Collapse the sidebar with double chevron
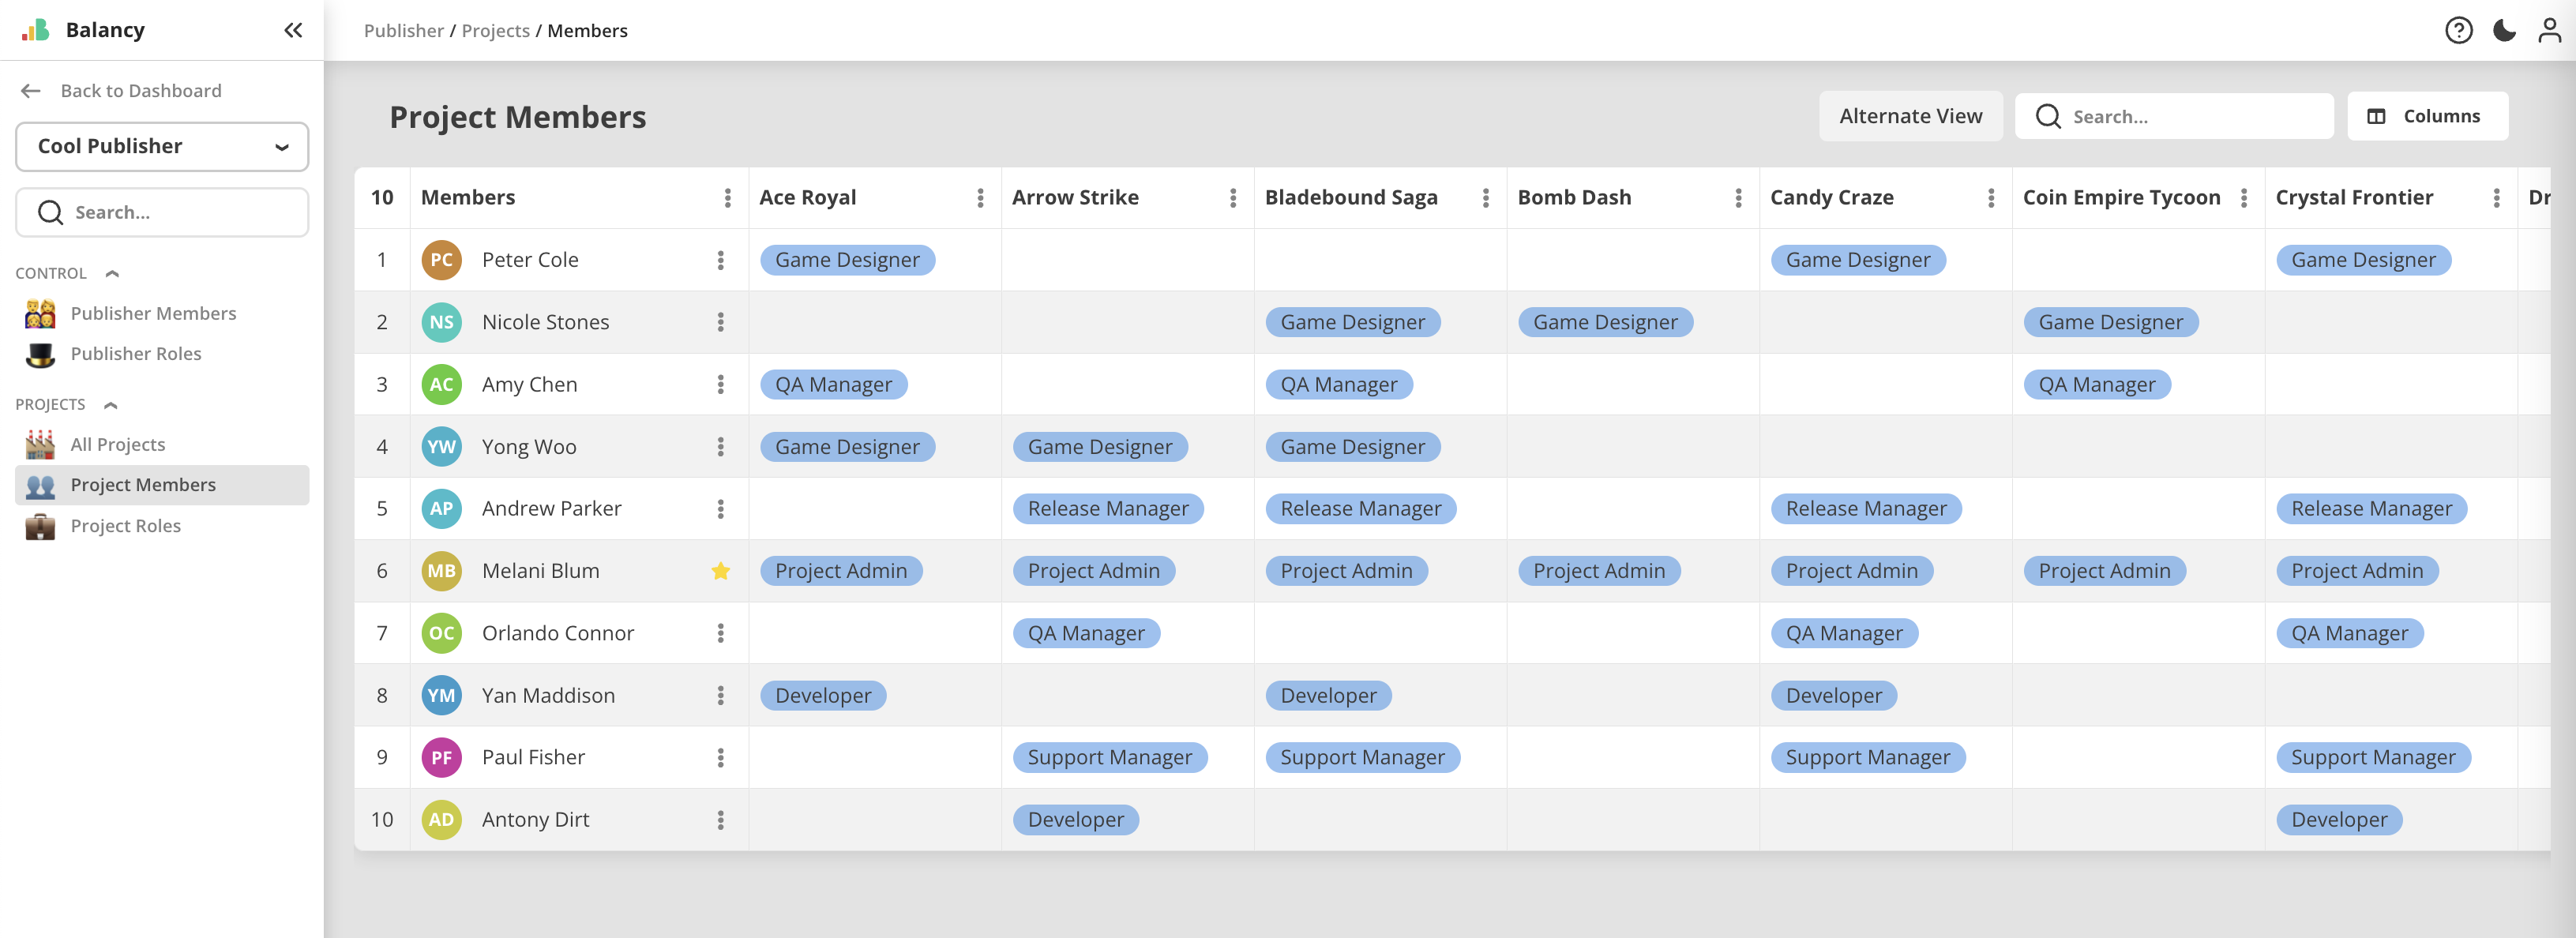This screenshot has width=2576, height=938. 293,30
